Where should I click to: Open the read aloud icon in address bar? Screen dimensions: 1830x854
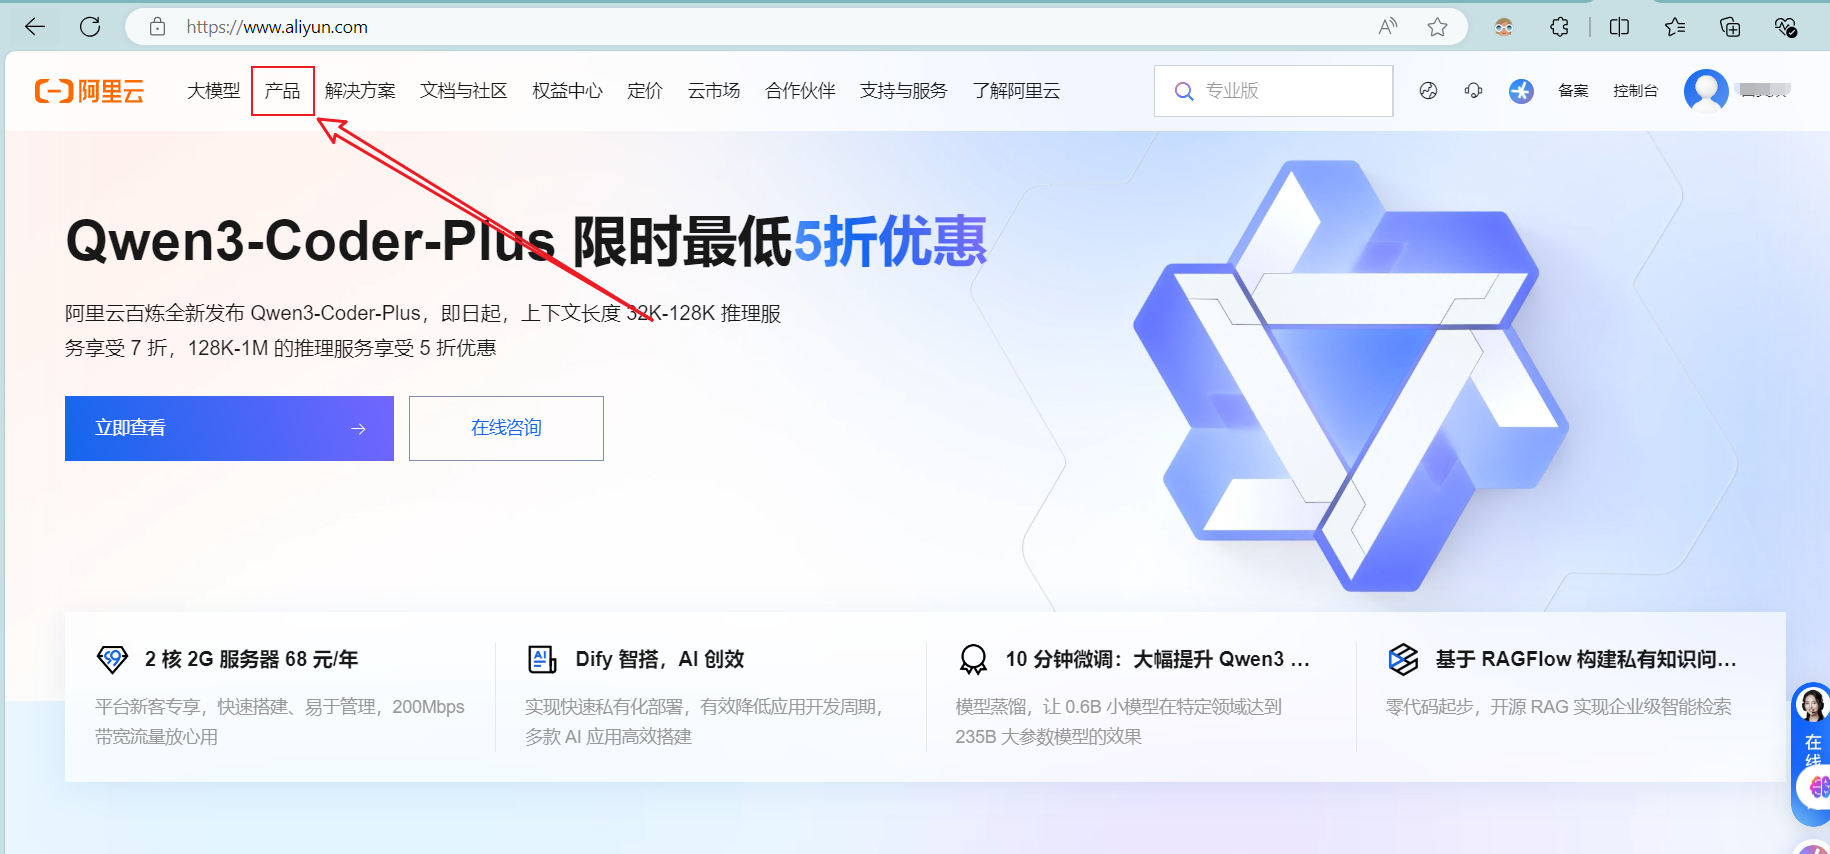click(1388, 27)
